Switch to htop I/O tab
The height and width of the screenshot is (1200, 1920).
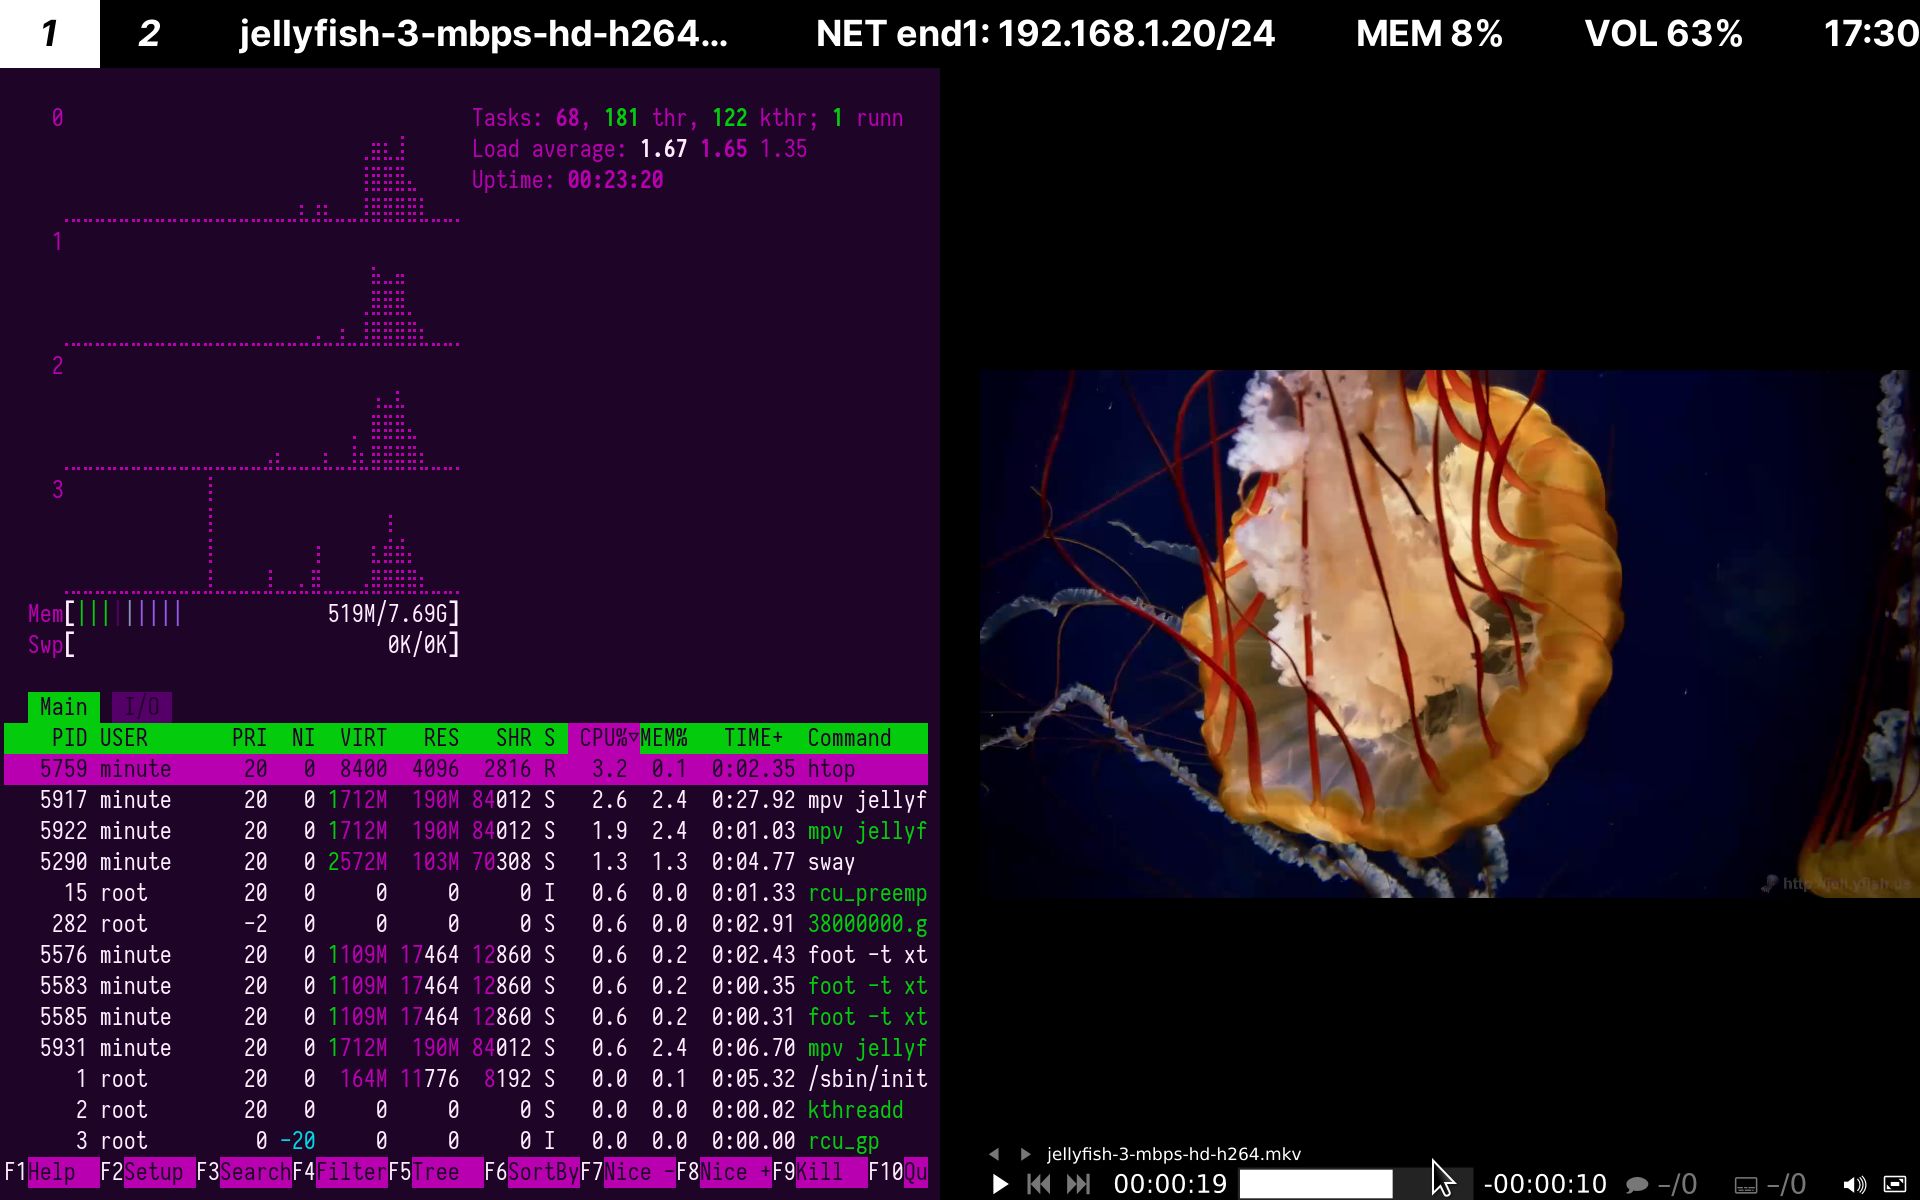coord(142,707)
